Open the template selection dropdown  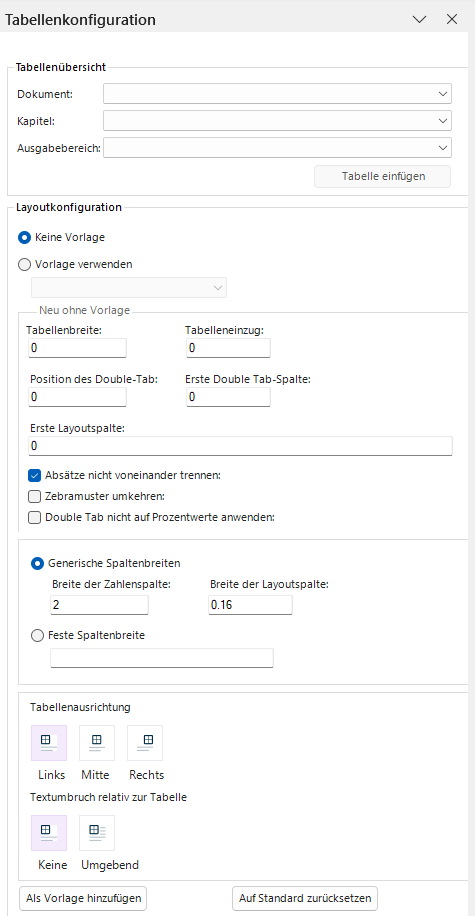tap(129, 287)
